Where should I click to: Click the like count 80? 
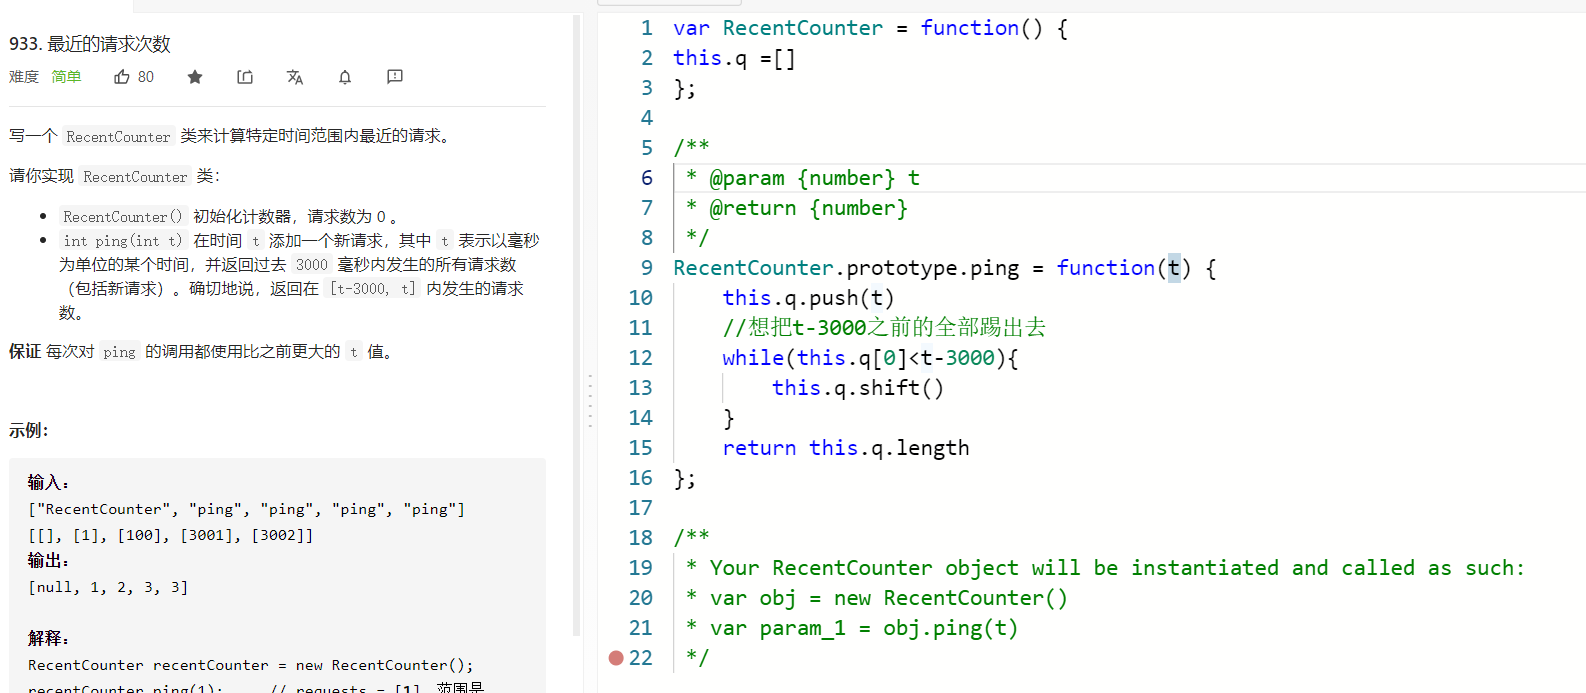pos(146,77)
